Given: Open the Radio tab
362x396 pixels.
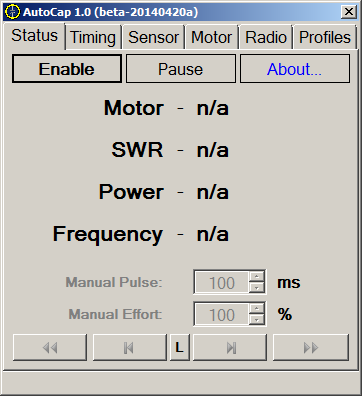Looking at the screenshot, I should pyautogui.click(x=266, y=37).
